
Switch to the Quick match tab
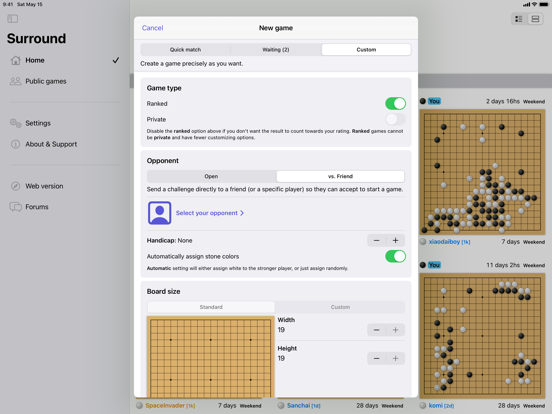[x=185, y=50]
